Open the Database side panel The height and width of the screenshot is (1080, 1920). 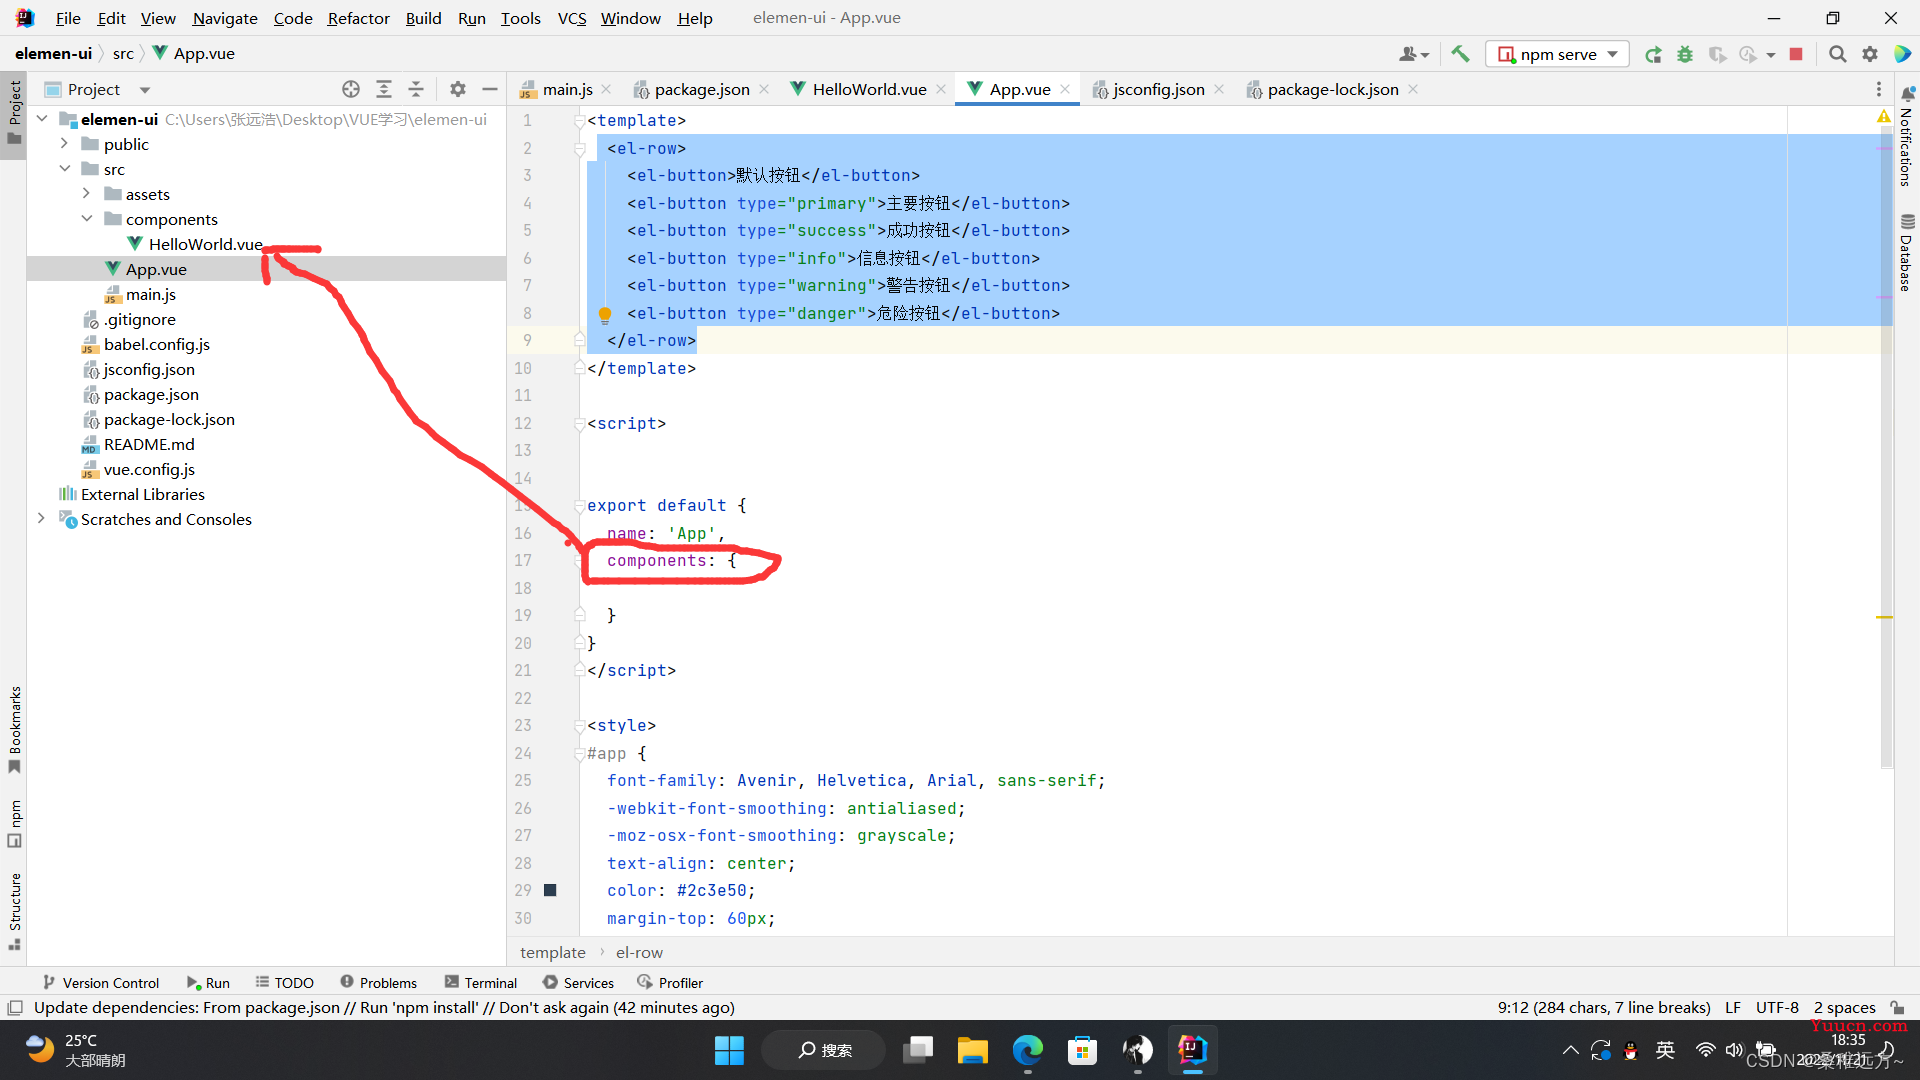[1907, 253]
